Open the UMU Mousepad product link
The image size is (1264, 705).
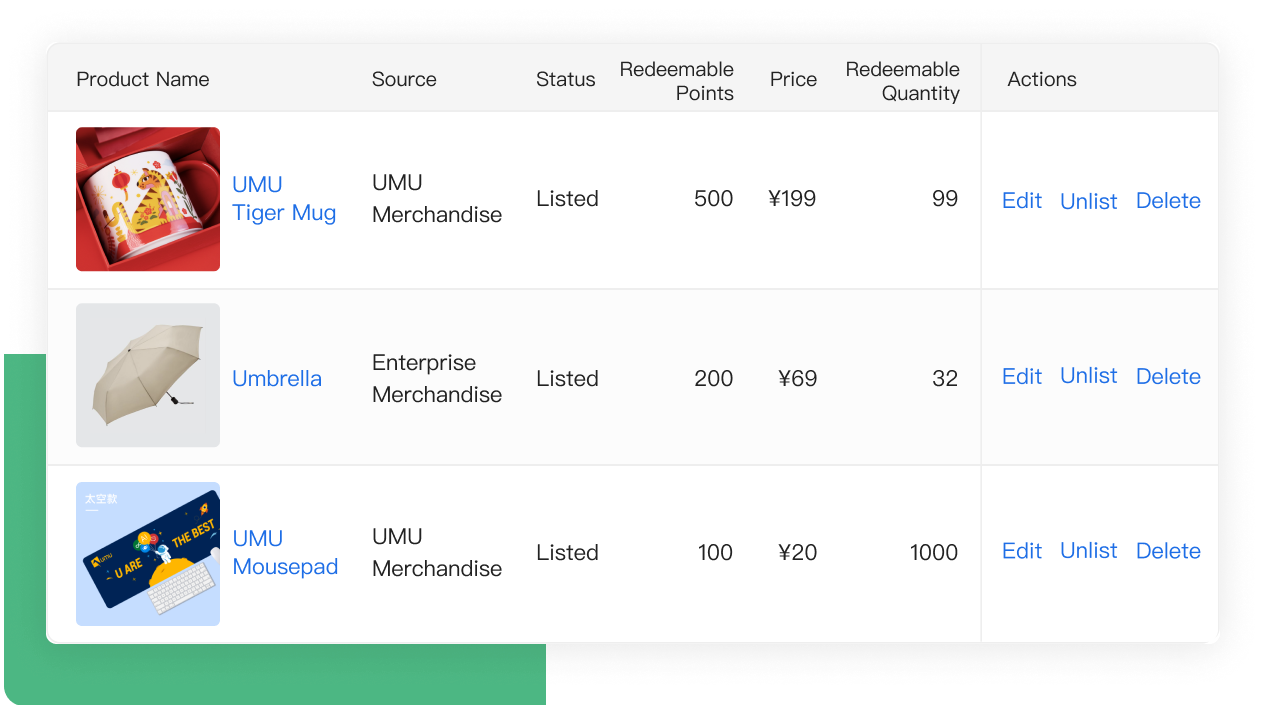[285, 552]
